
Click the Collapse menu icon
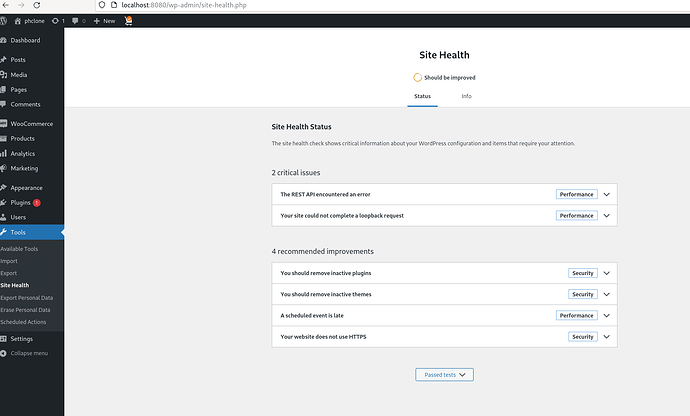pyautogui.click(x=5, y=353)
